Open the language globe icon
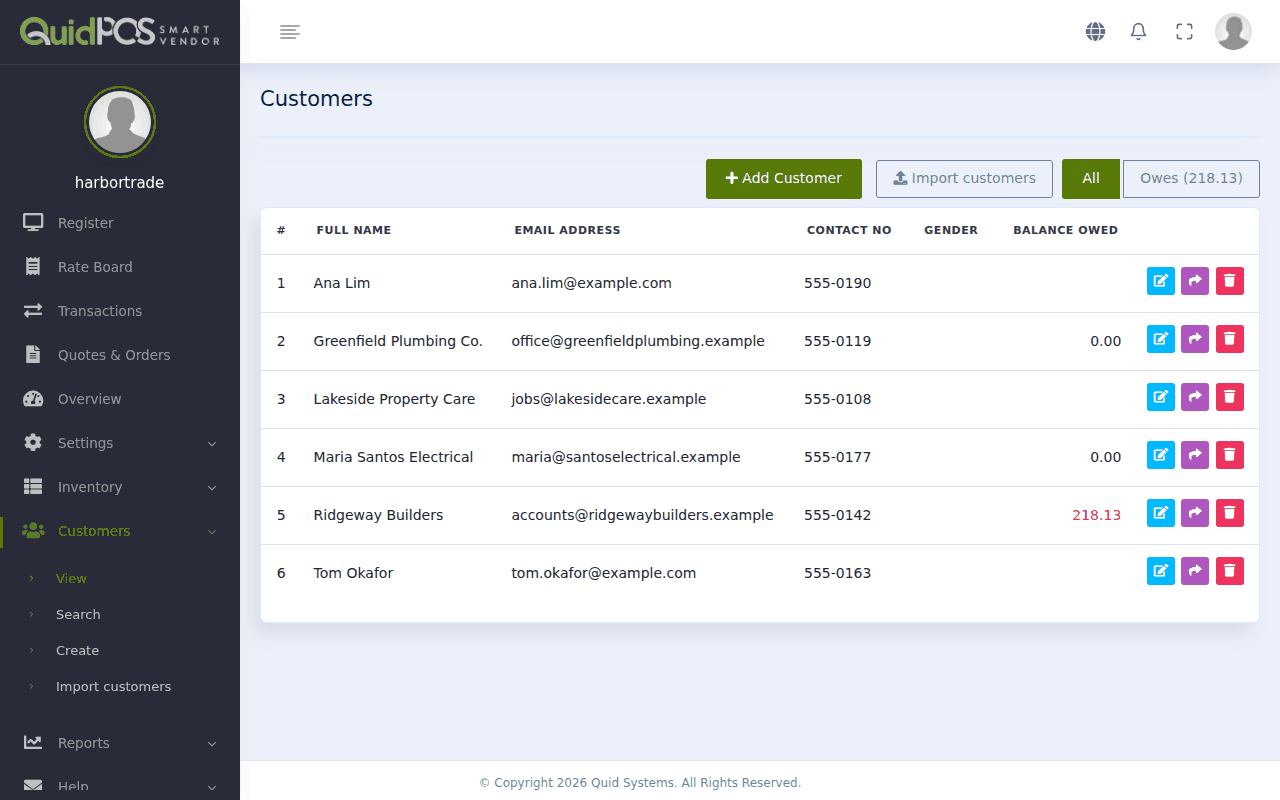 pyautogui.click(x=1095, y=32)
